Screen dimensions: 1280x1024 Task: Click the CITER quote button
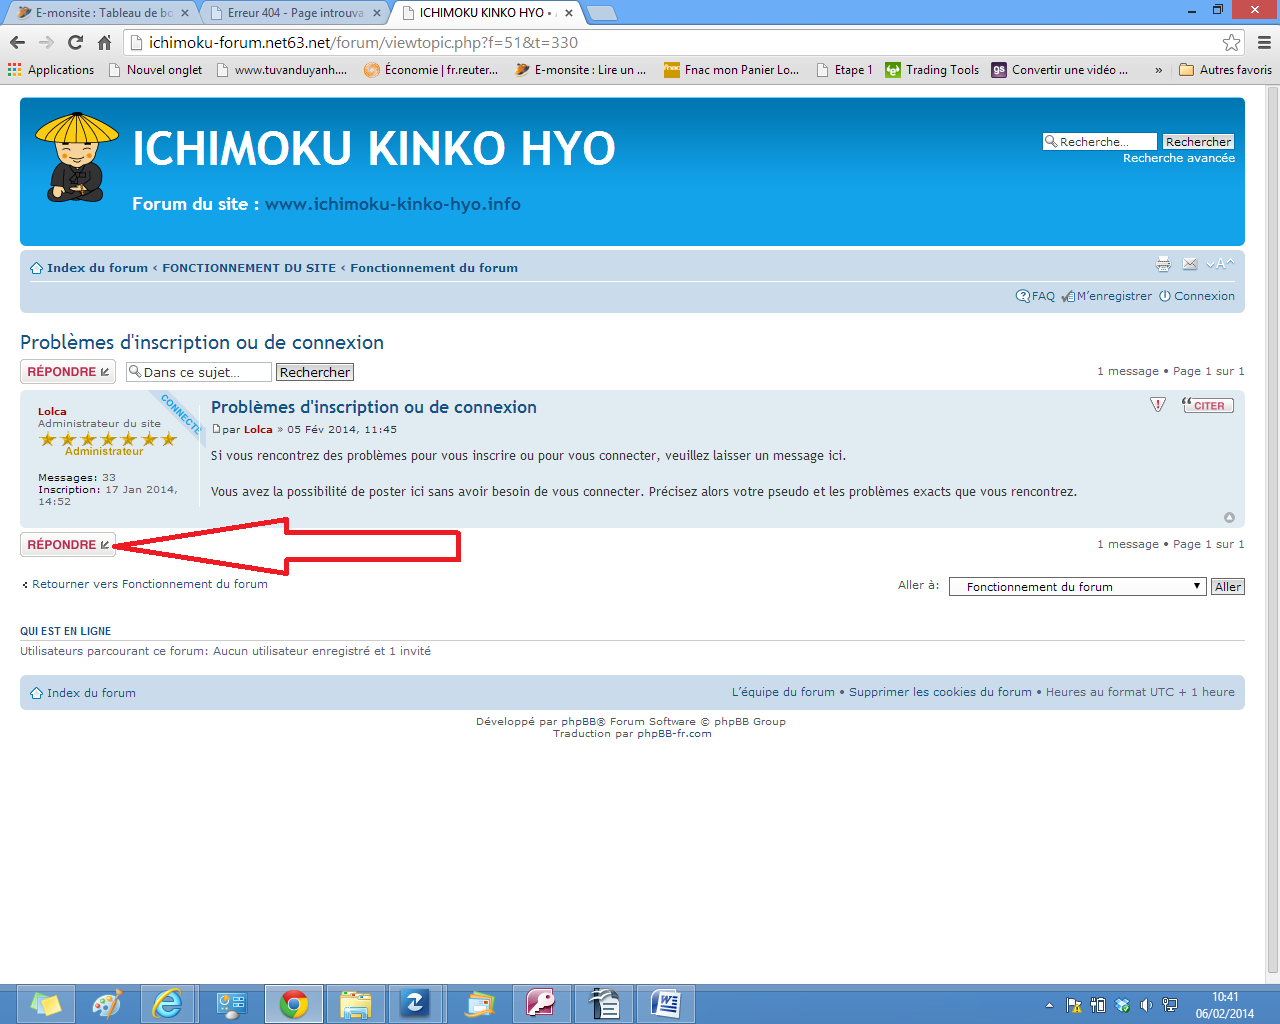click(1208, 405)
